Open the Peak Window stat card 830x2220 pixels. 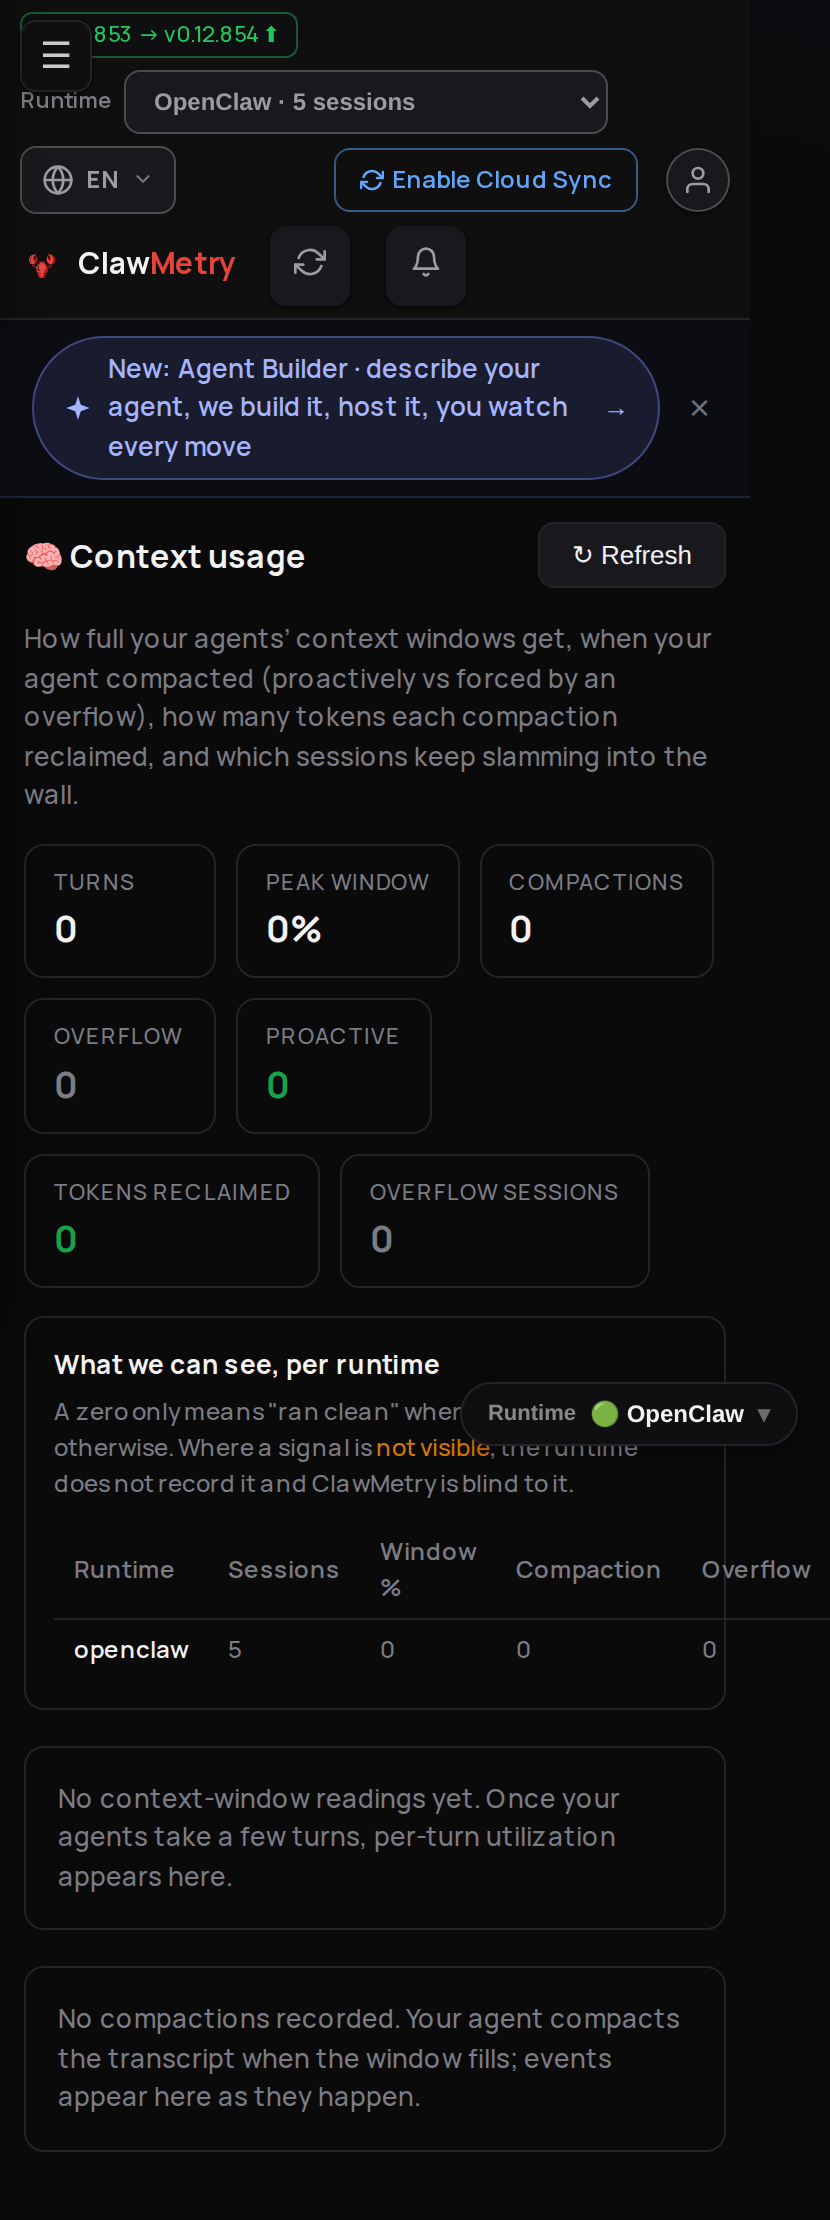[348, 911]
